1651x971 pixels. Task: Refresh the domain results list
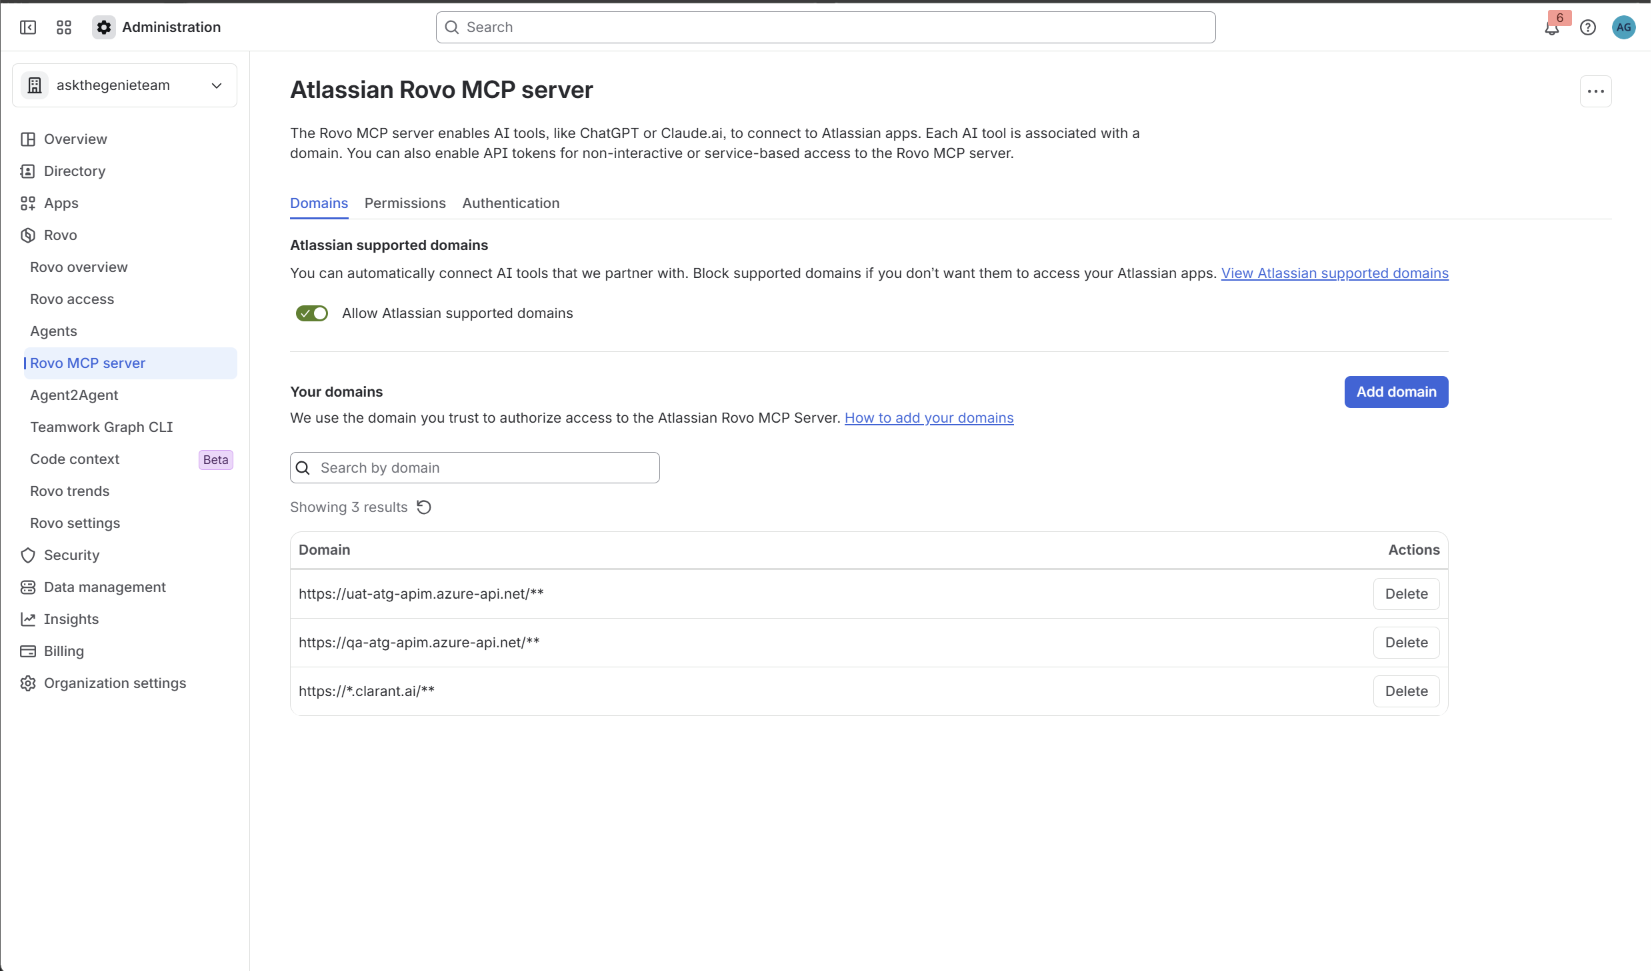424,507
